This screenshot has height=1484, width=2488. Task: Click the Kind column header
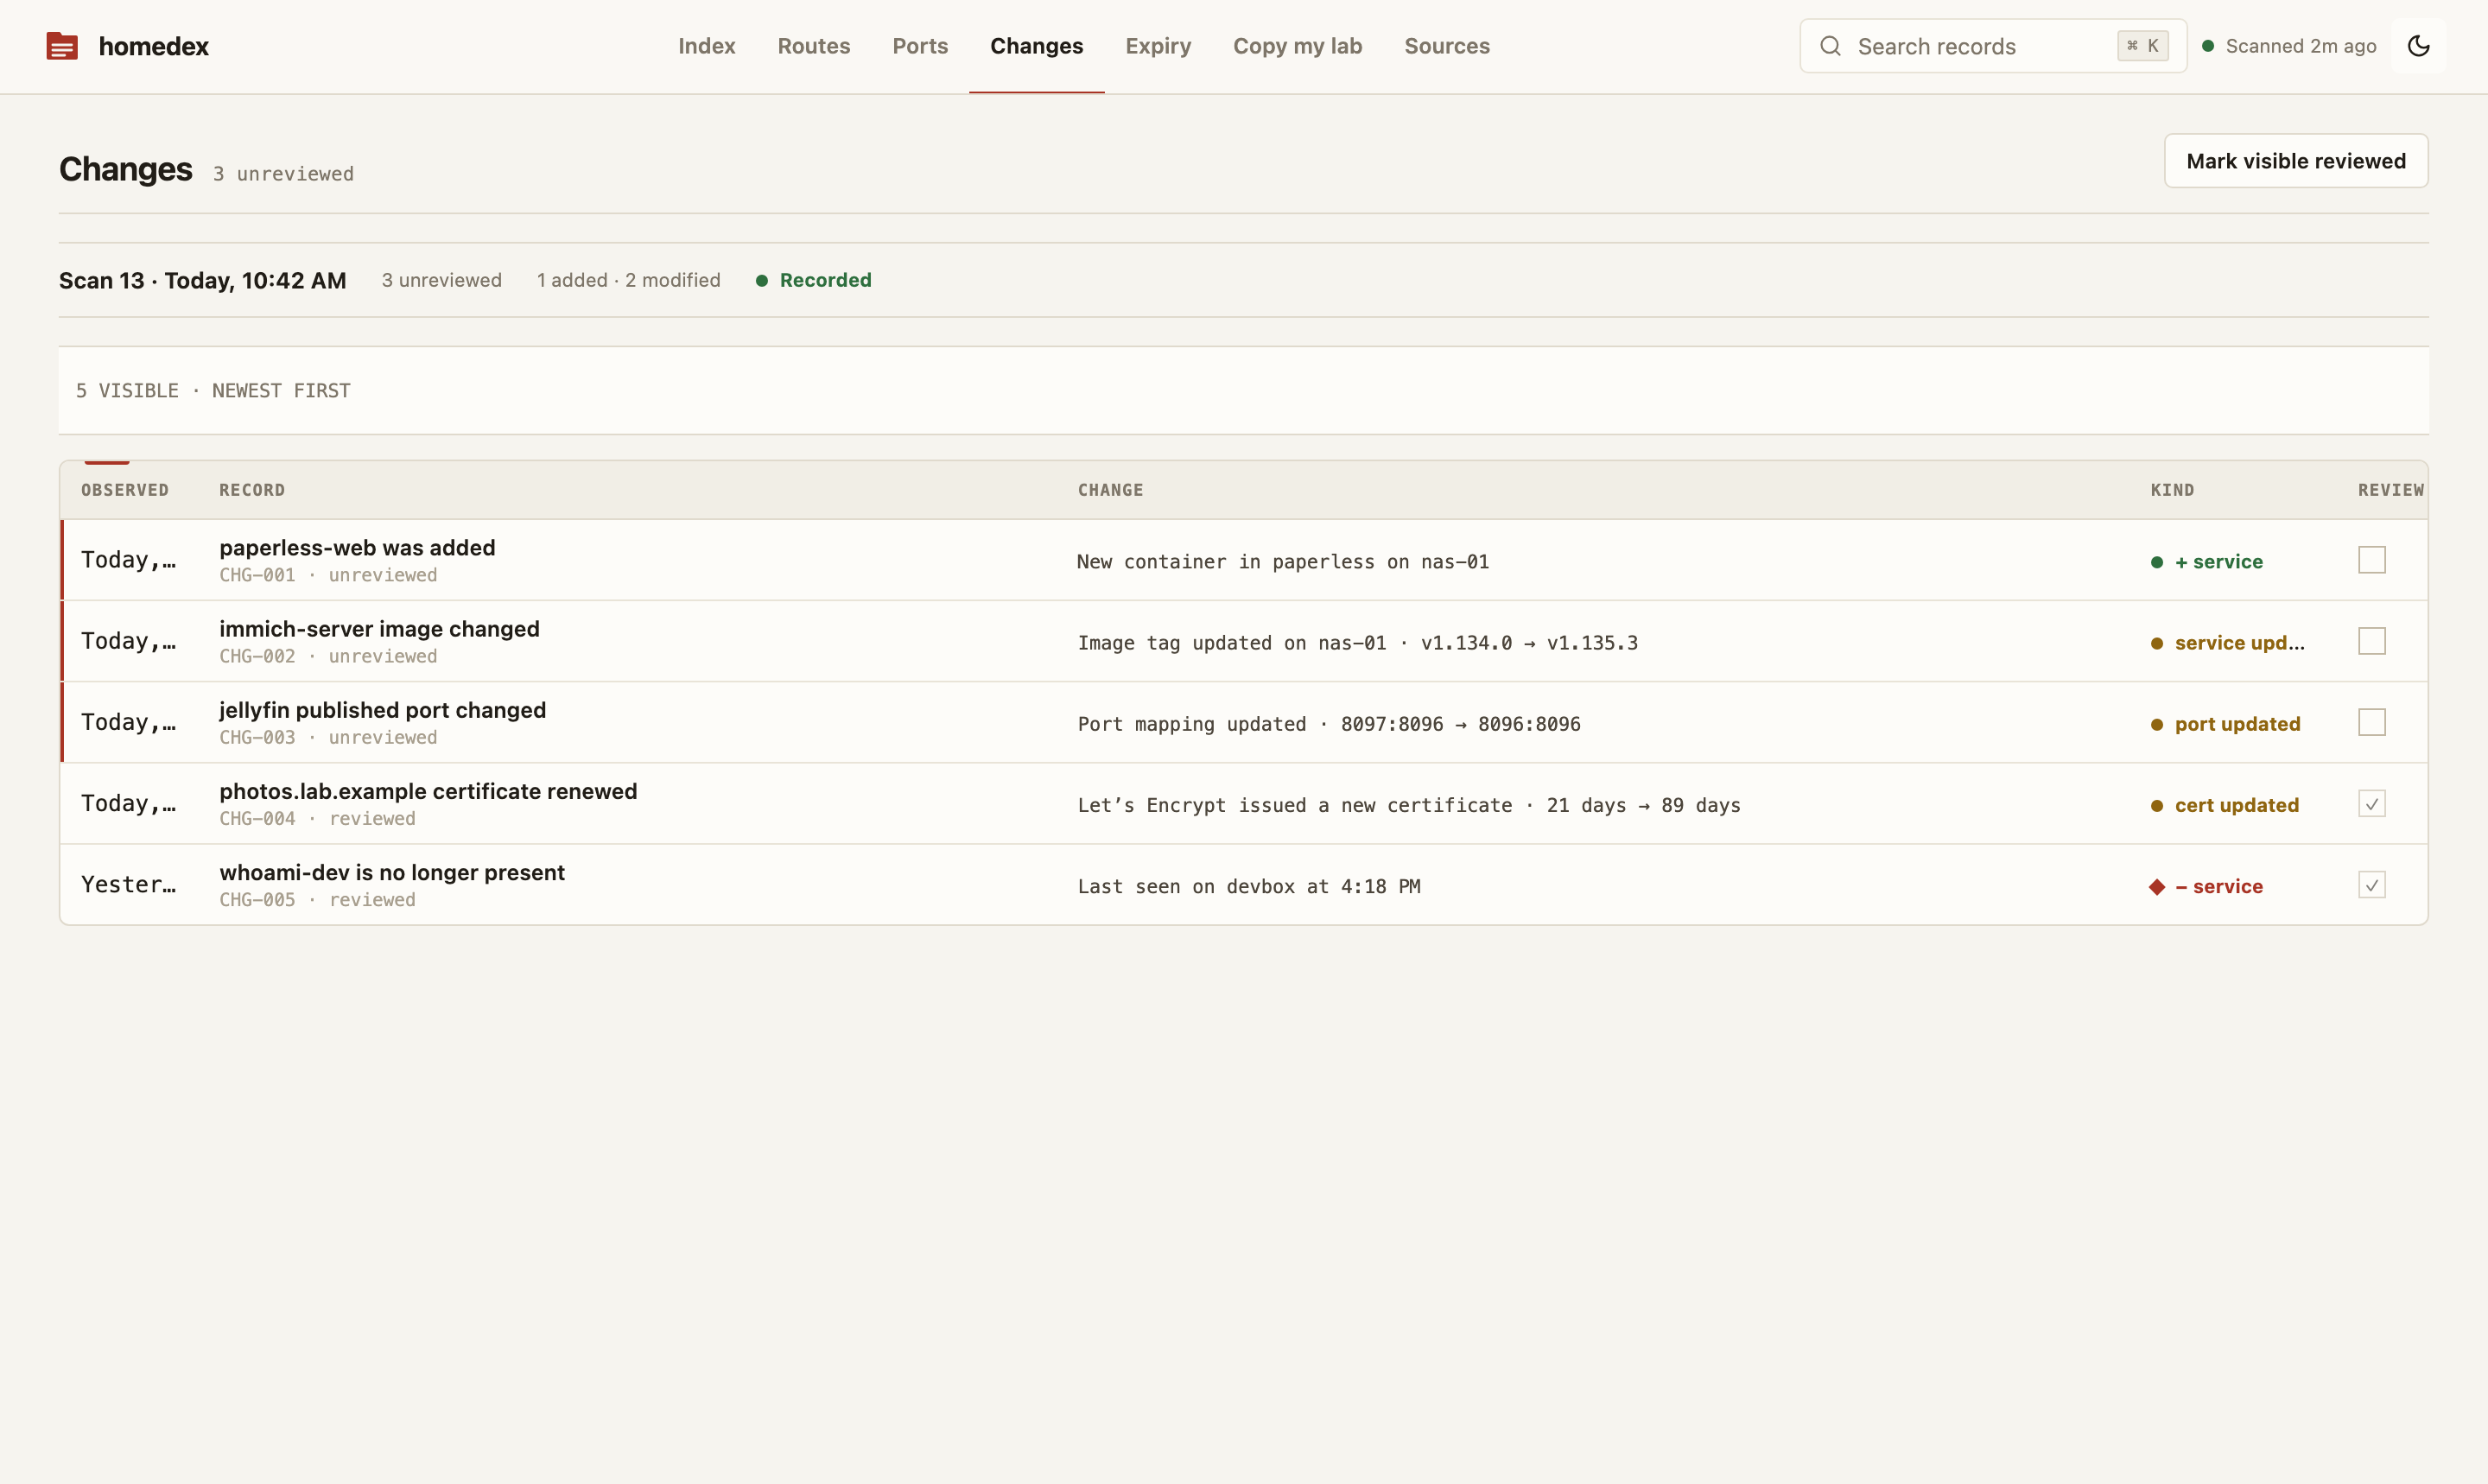point(2173,490)
